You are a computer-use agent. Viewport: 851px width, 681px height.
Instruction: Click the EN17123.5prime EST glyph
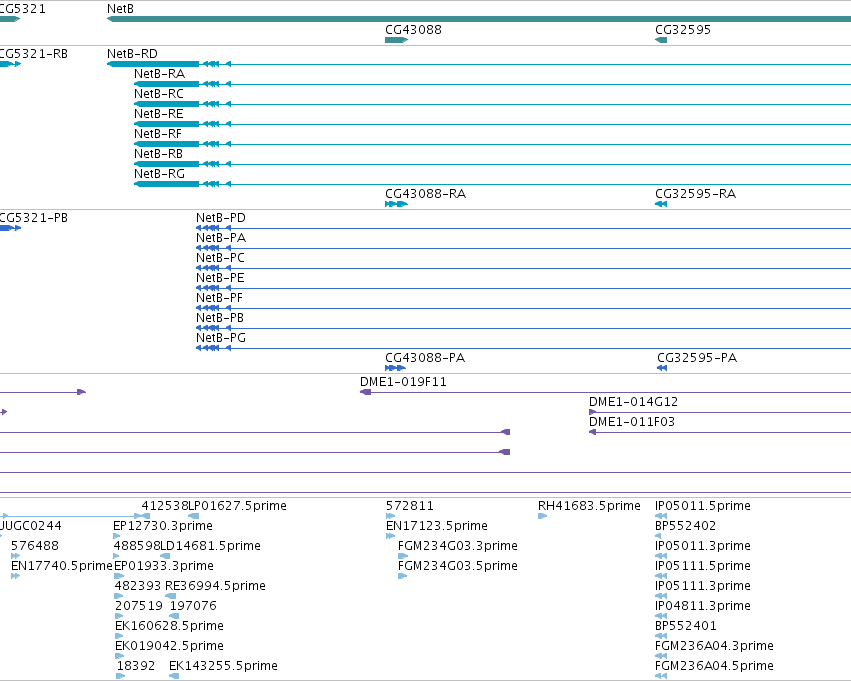click(x=390, y=536)
